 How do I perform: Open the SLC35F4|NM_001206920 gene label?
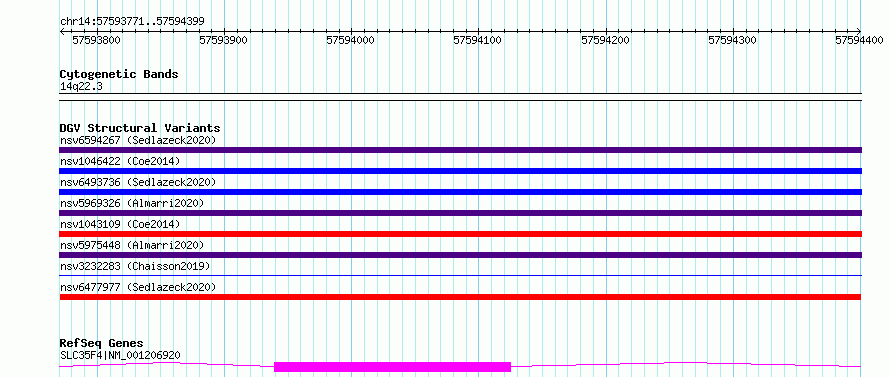(120, 355)
